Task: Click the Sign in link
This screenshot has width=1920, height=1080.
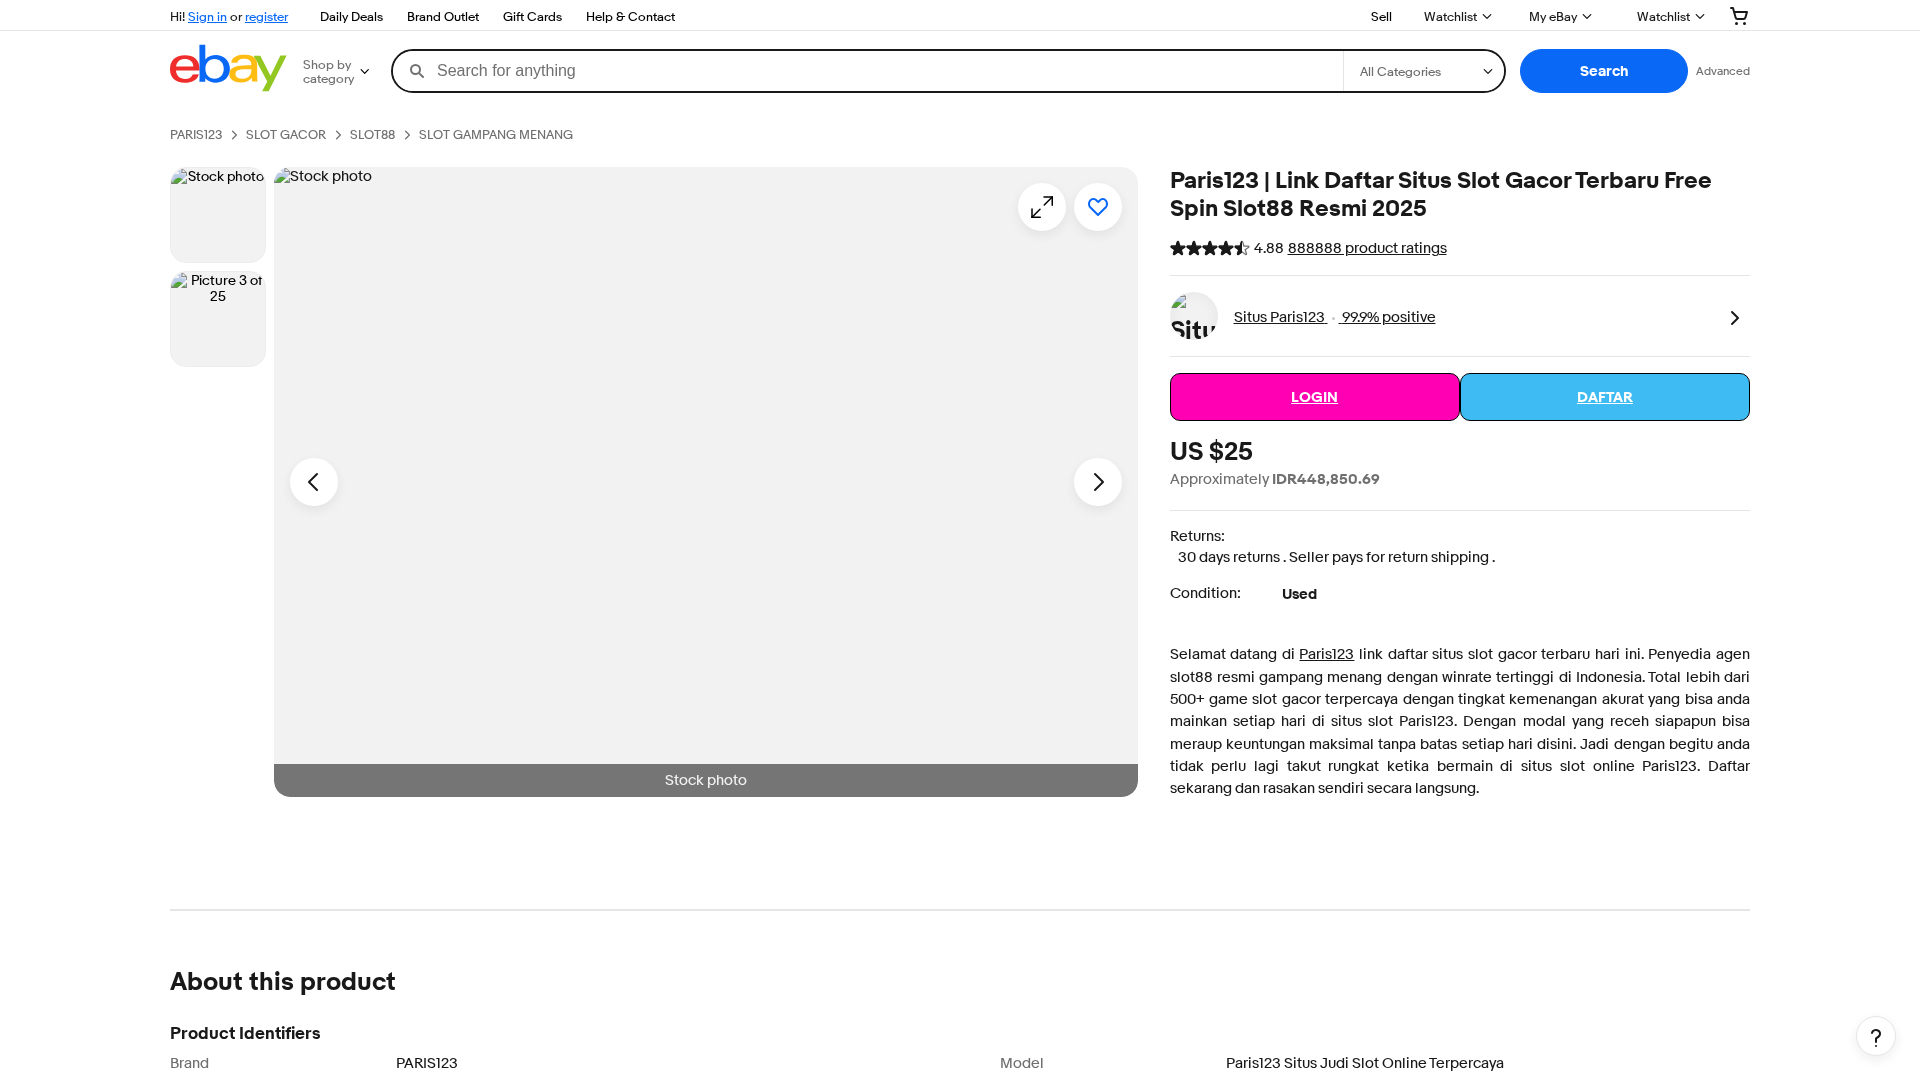Action: [207, 17]
